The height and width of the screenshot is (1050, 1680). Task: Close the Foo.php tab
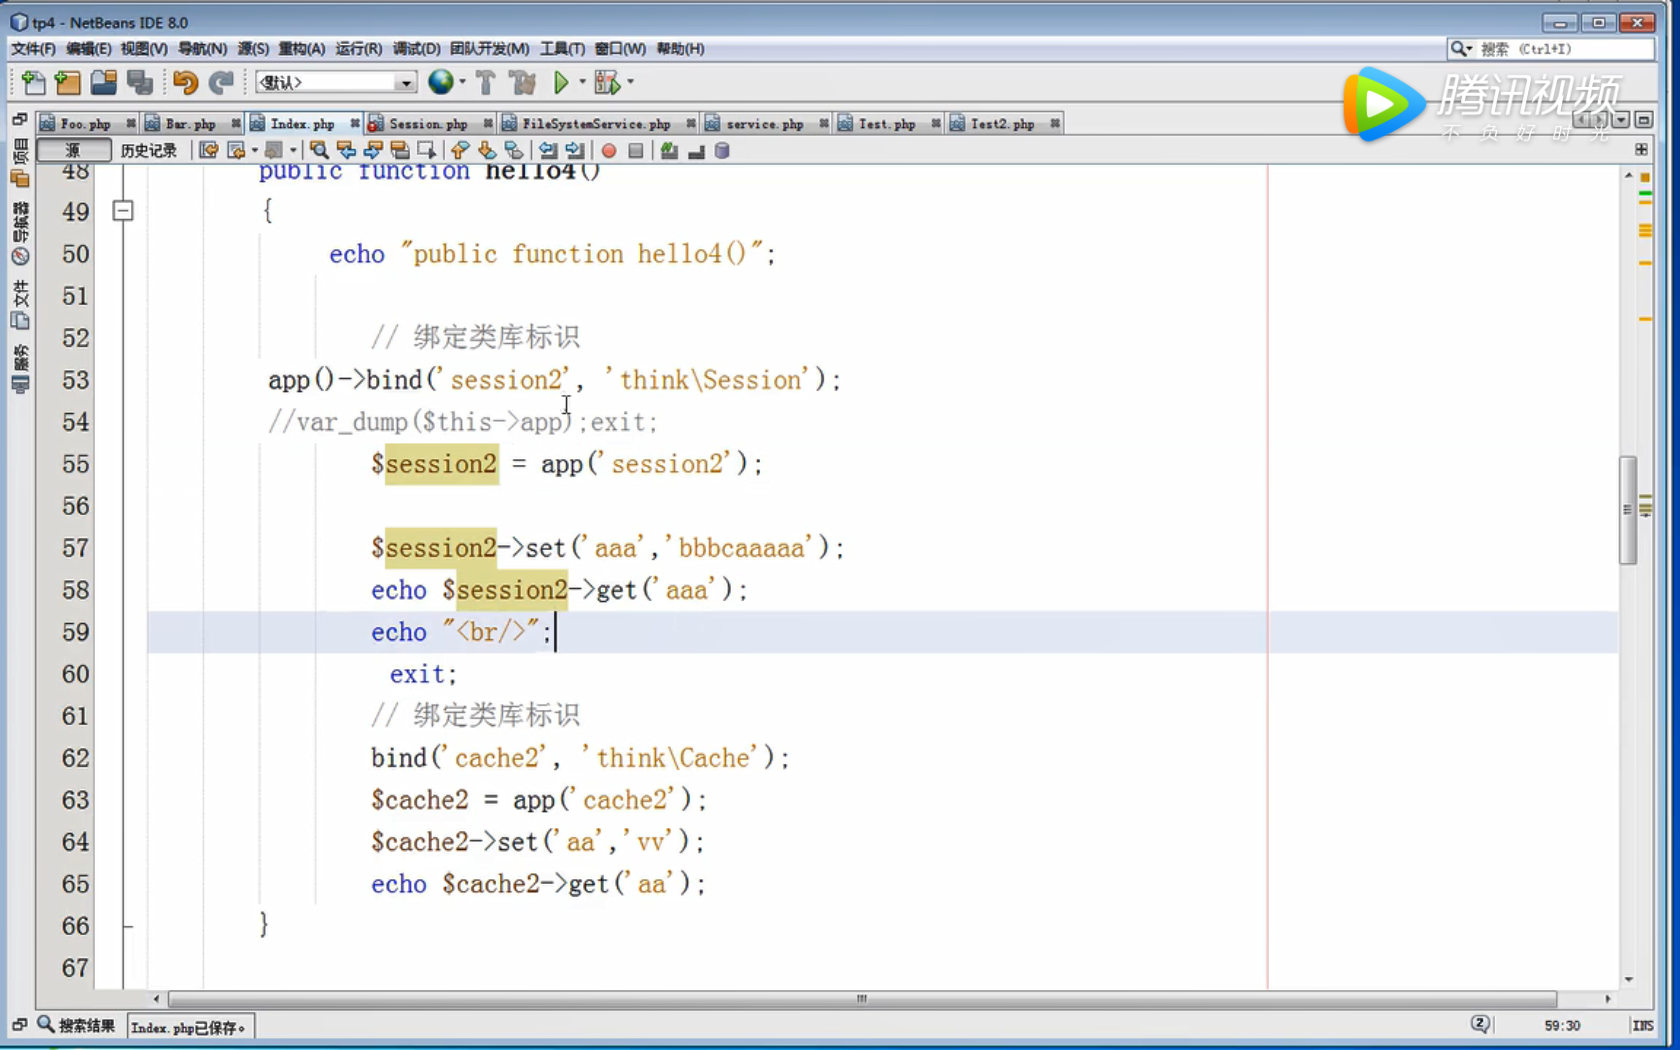[131, 124]
